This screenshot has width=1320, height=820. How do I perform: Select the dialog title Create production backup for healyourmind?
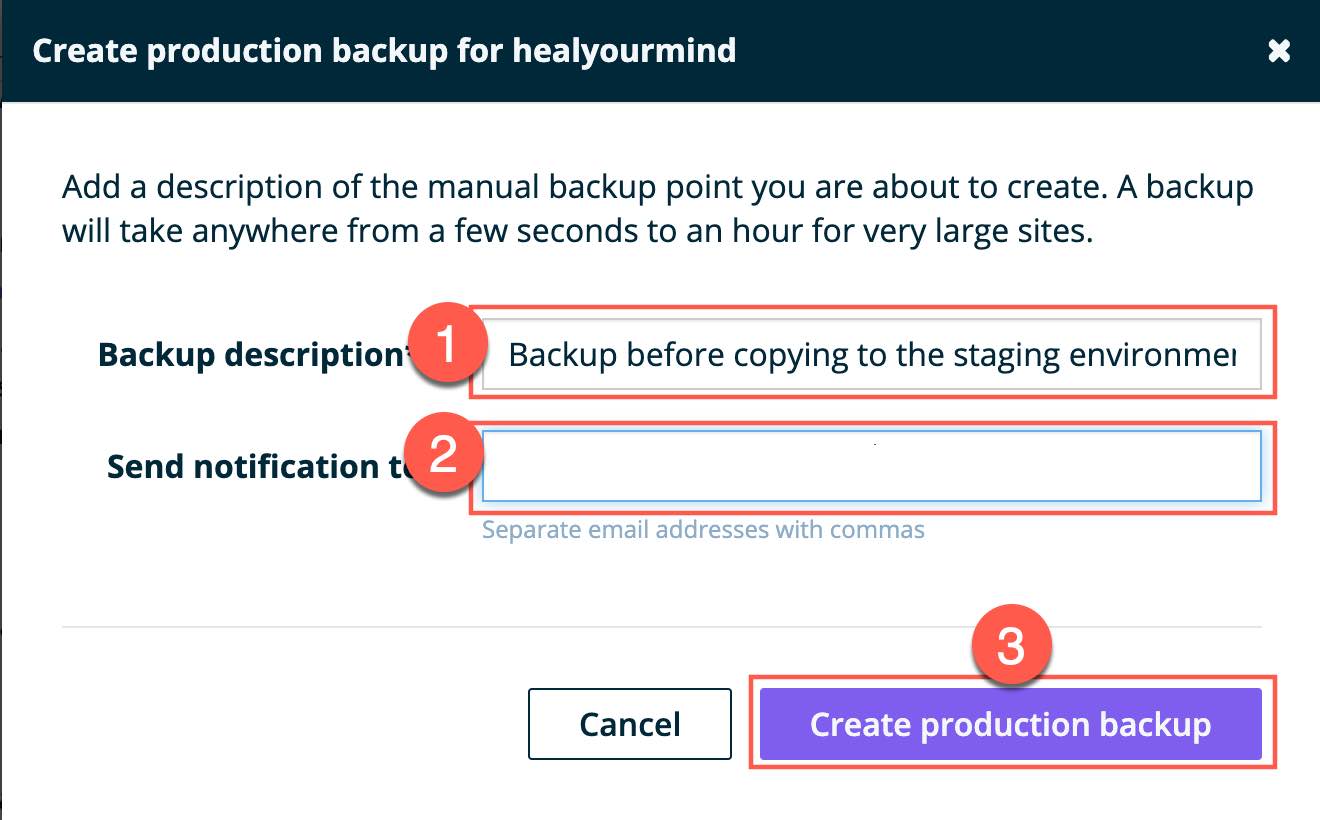385,50
